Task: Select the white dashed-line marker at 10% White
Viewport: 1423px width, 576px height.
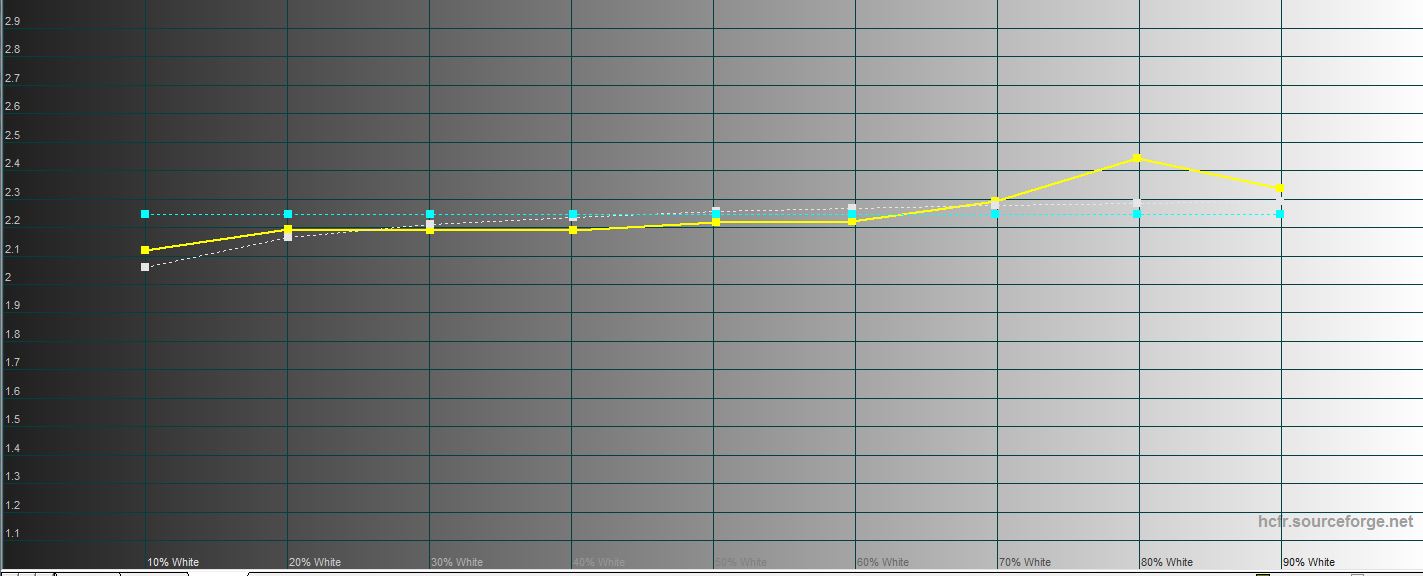Action: click(145, 267)
